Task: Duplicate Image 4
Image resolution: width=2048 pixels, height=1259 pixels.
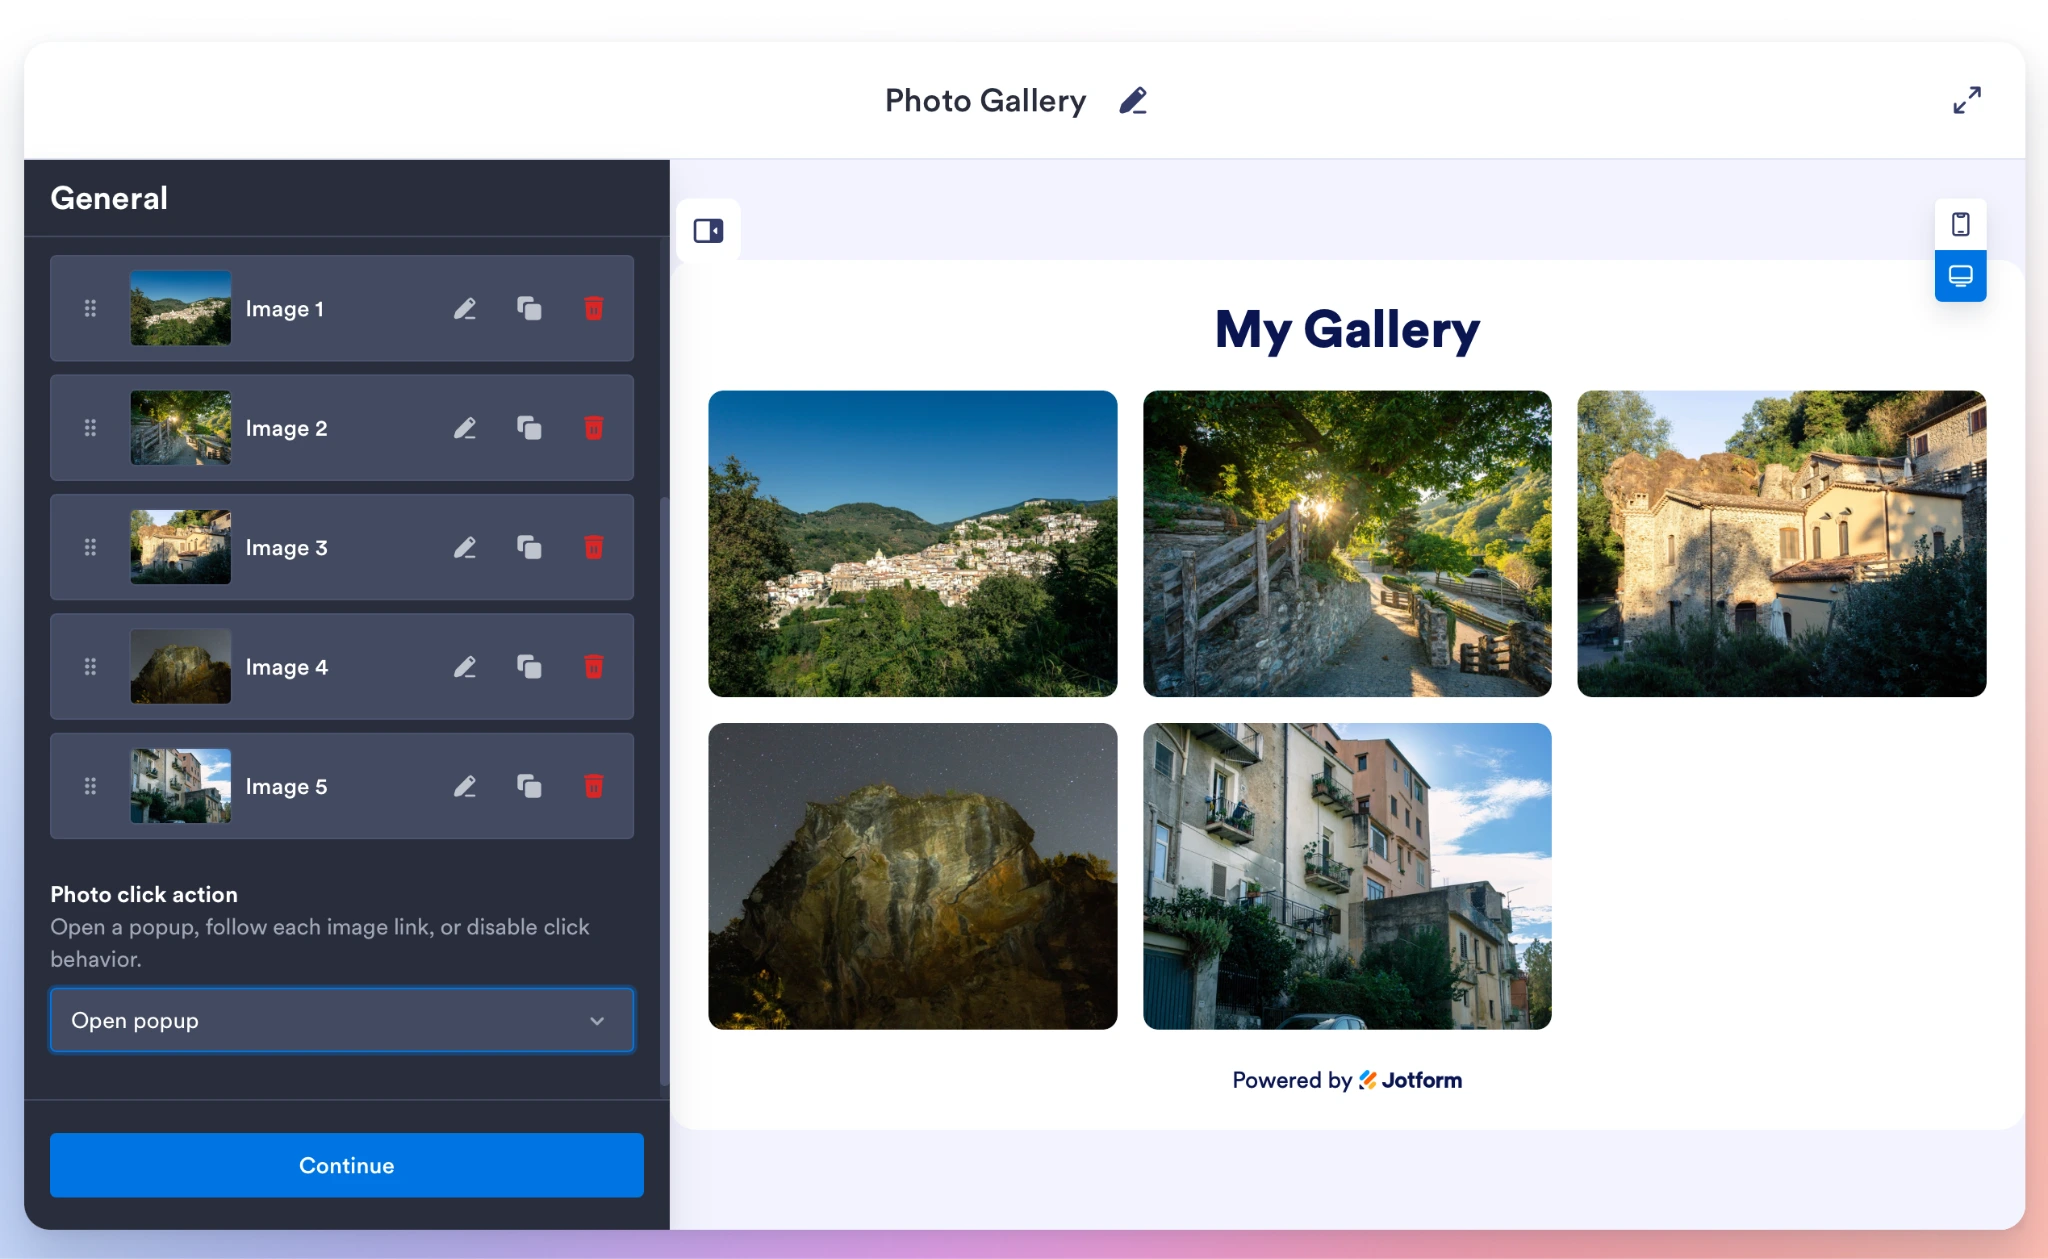Action: 529,666
